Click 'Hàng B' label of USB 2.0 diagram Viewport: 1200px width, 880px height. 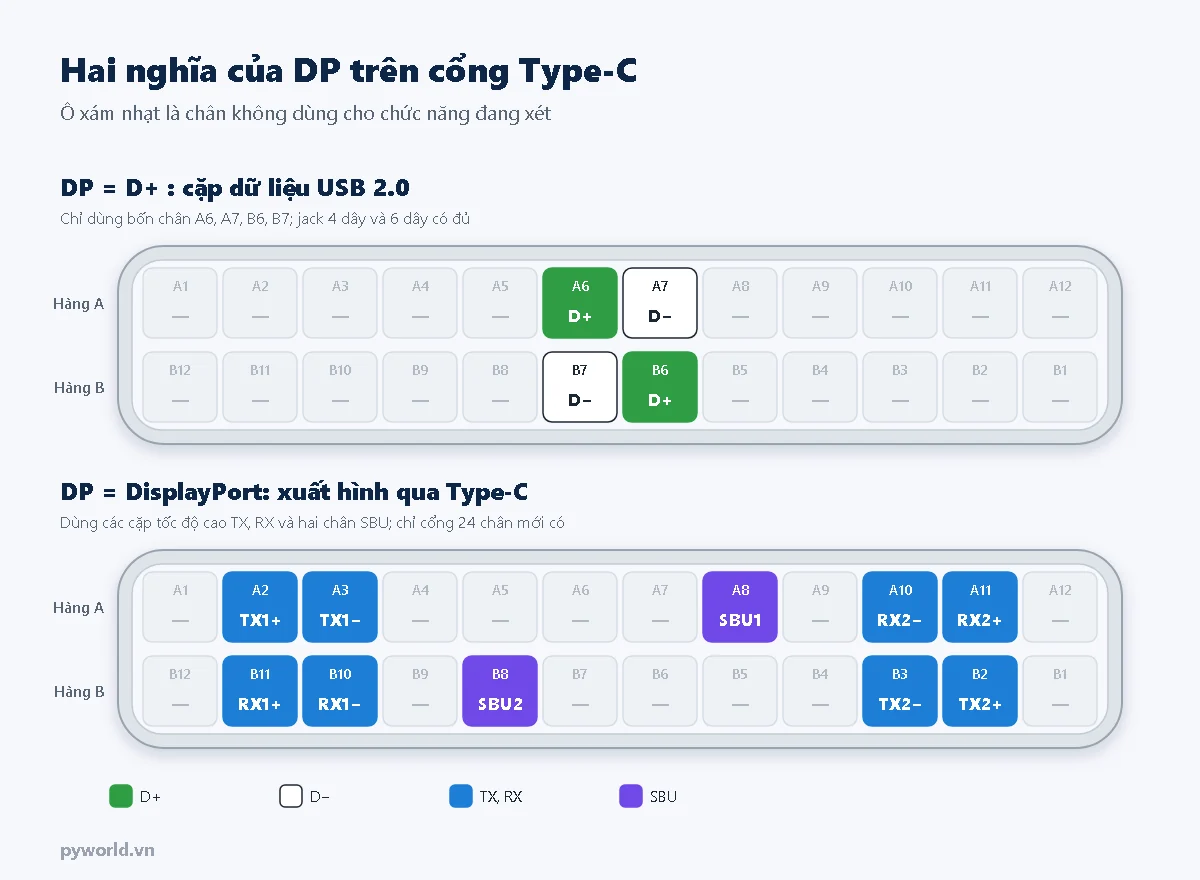[79, 388]
